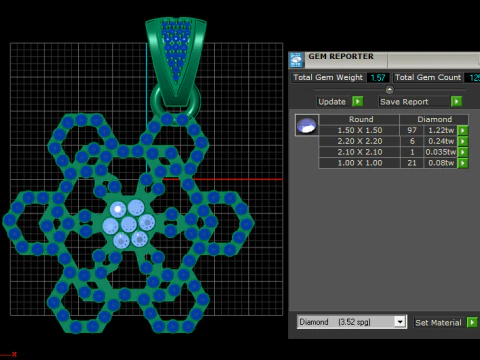Click the weight cell 0.24tw
480x360 pixels.
pos(441,141)
